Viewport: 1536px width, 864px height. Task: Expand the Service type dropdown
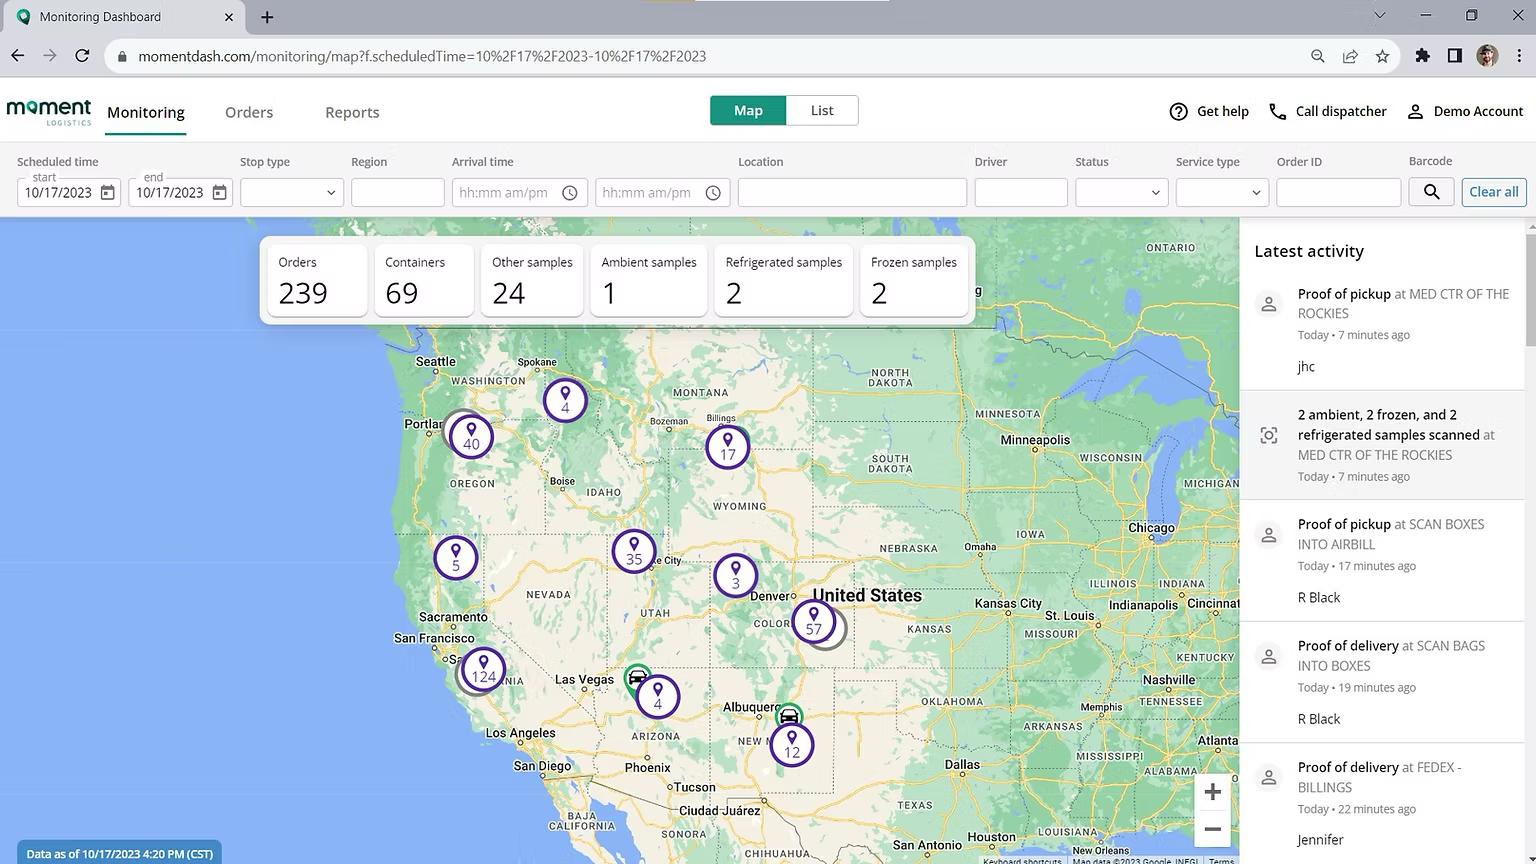(x=1221, y=192)
